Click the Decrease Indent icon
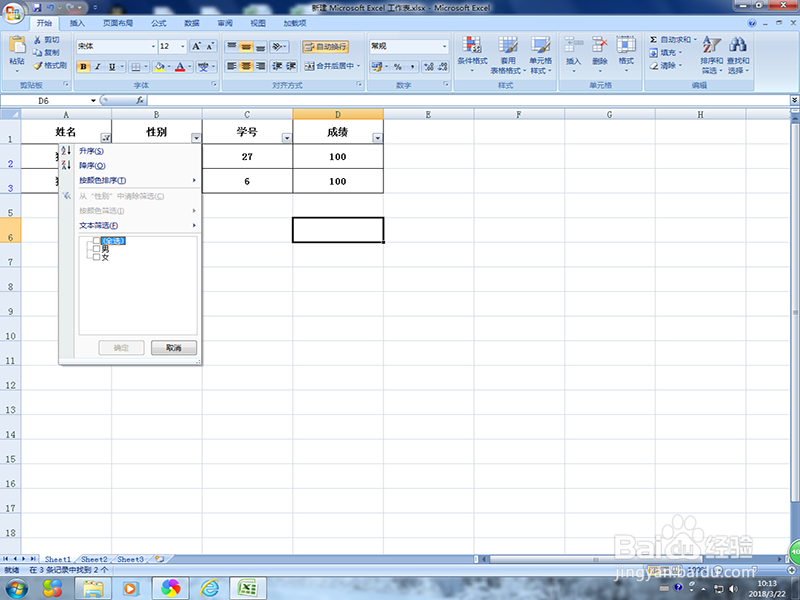The width and height of the screenshot is (800, 600). tap(277, 66)
